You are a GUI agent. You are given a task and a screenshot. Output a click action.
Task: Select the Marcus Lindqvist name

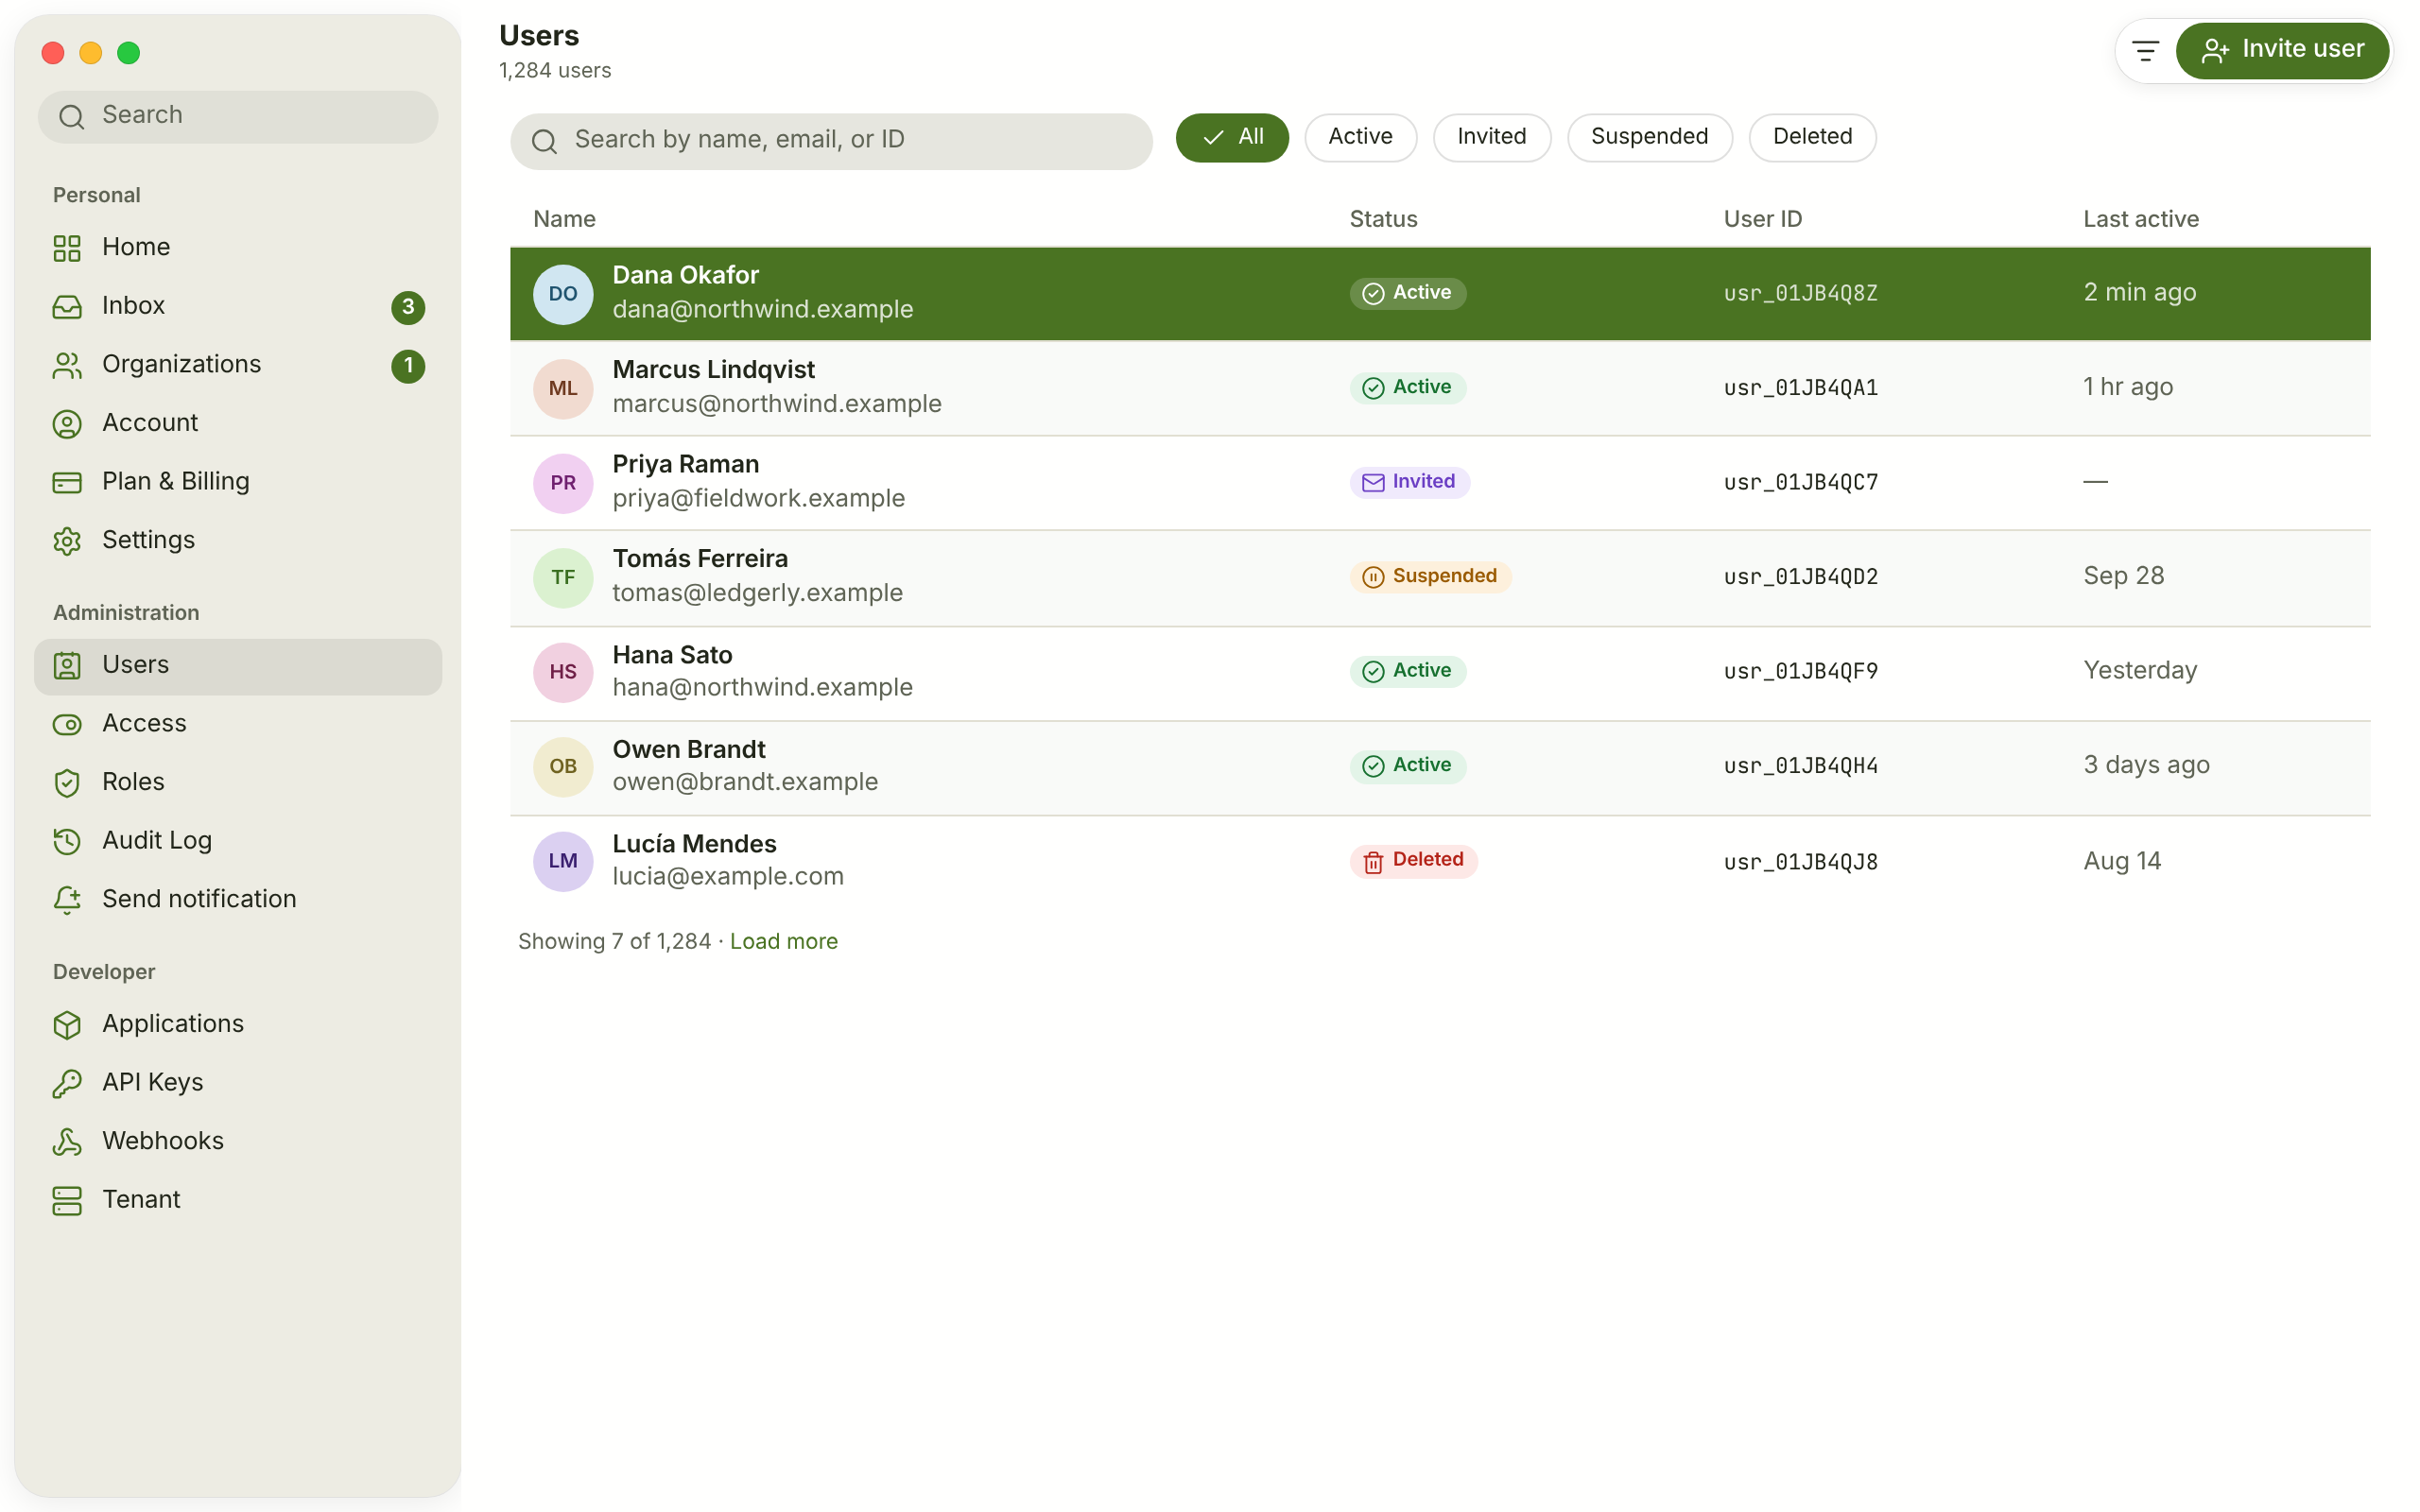pyautogui.click(x=714, y=370)
